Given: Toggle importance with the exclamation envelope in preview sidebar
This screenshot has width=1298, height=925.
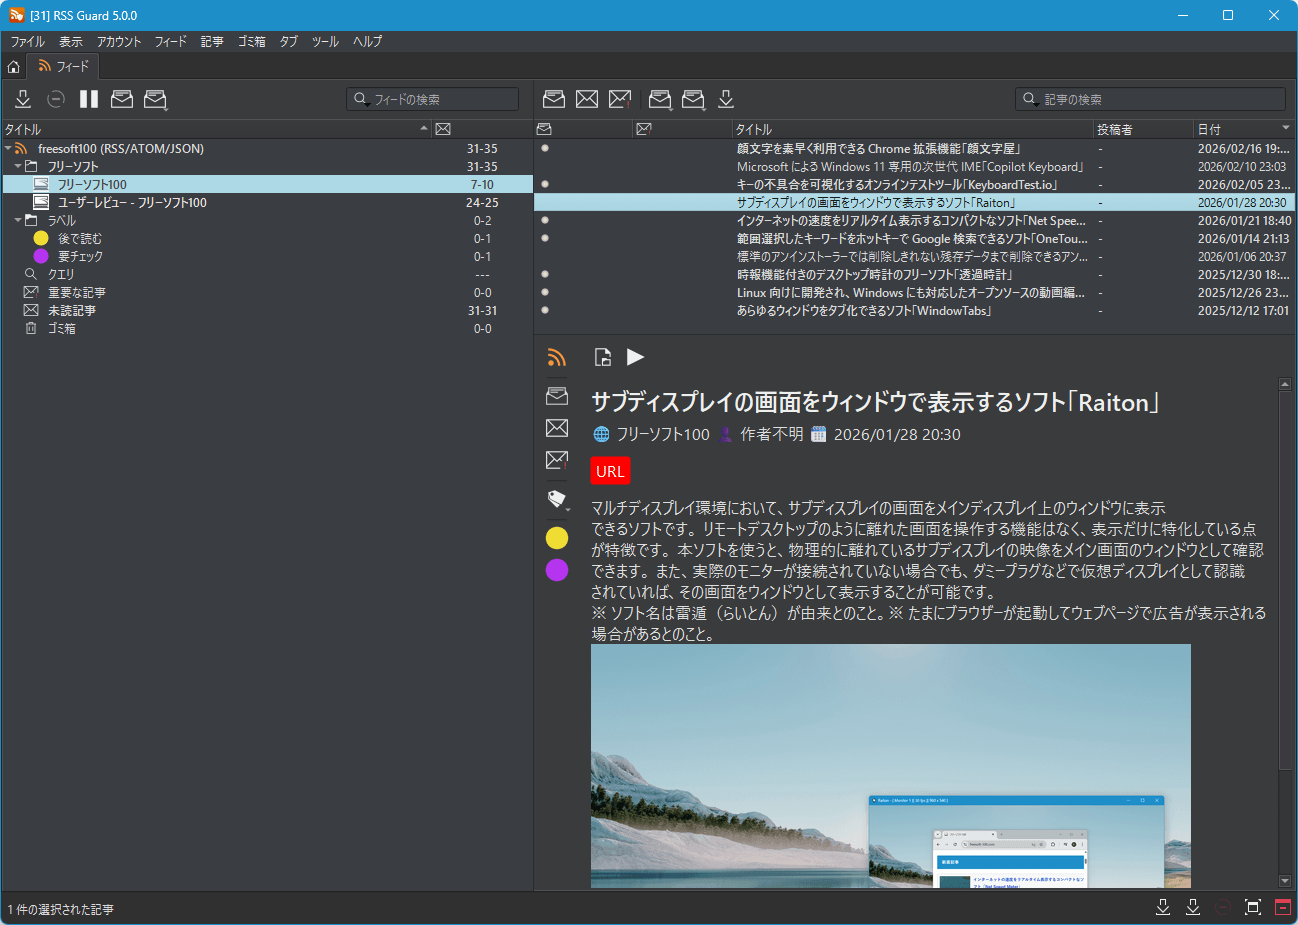Looking at the screenshot, I should (x=557, y=460).
